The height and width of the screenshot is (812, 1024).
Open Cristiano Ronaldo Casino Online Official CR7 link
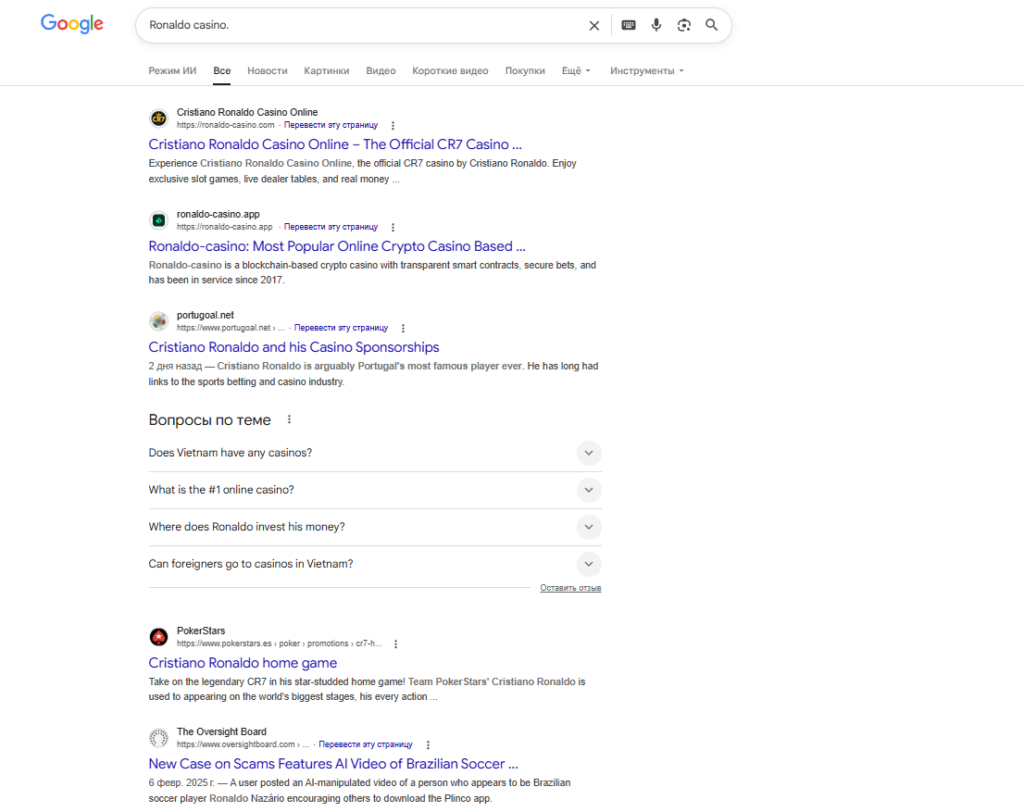click(x=335, y=144)
